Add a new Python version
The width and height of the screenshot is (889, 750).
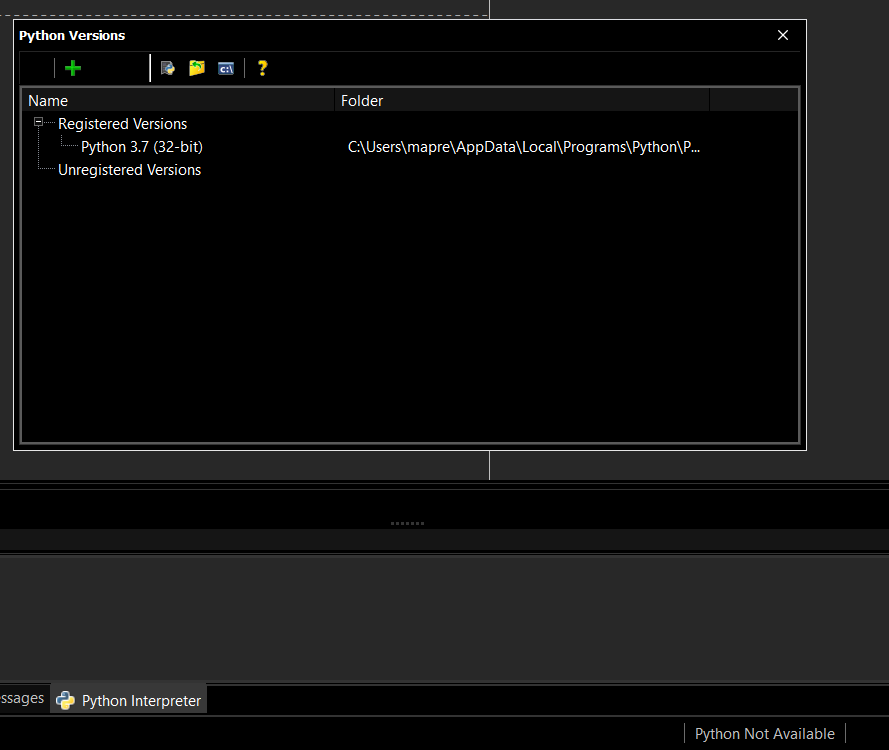pos(72,68)
